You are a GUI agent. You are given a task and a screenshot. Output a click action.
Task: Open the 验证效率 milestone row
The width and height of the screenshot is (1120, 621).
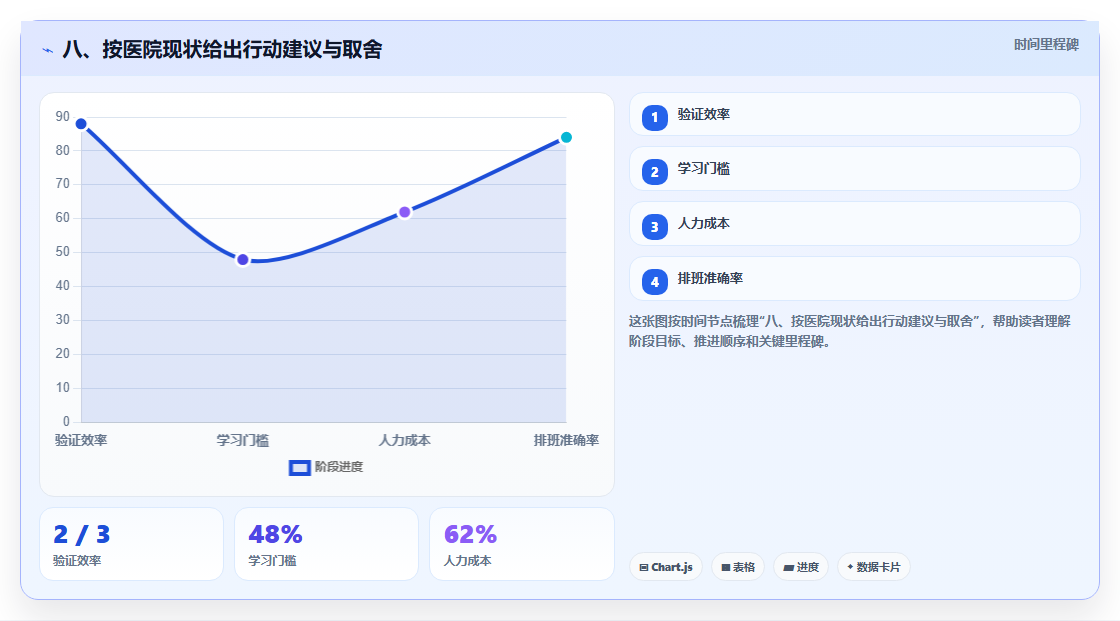tap(854, 114)
